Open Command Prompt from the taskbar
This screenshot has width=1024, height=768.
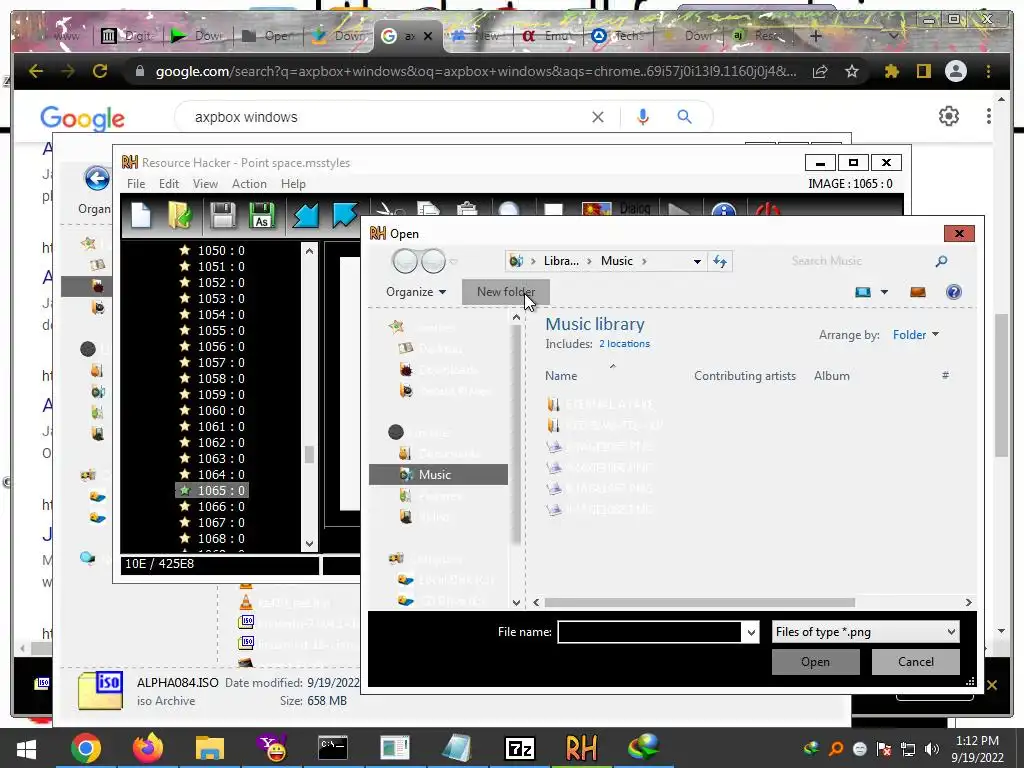pos(333,748)
